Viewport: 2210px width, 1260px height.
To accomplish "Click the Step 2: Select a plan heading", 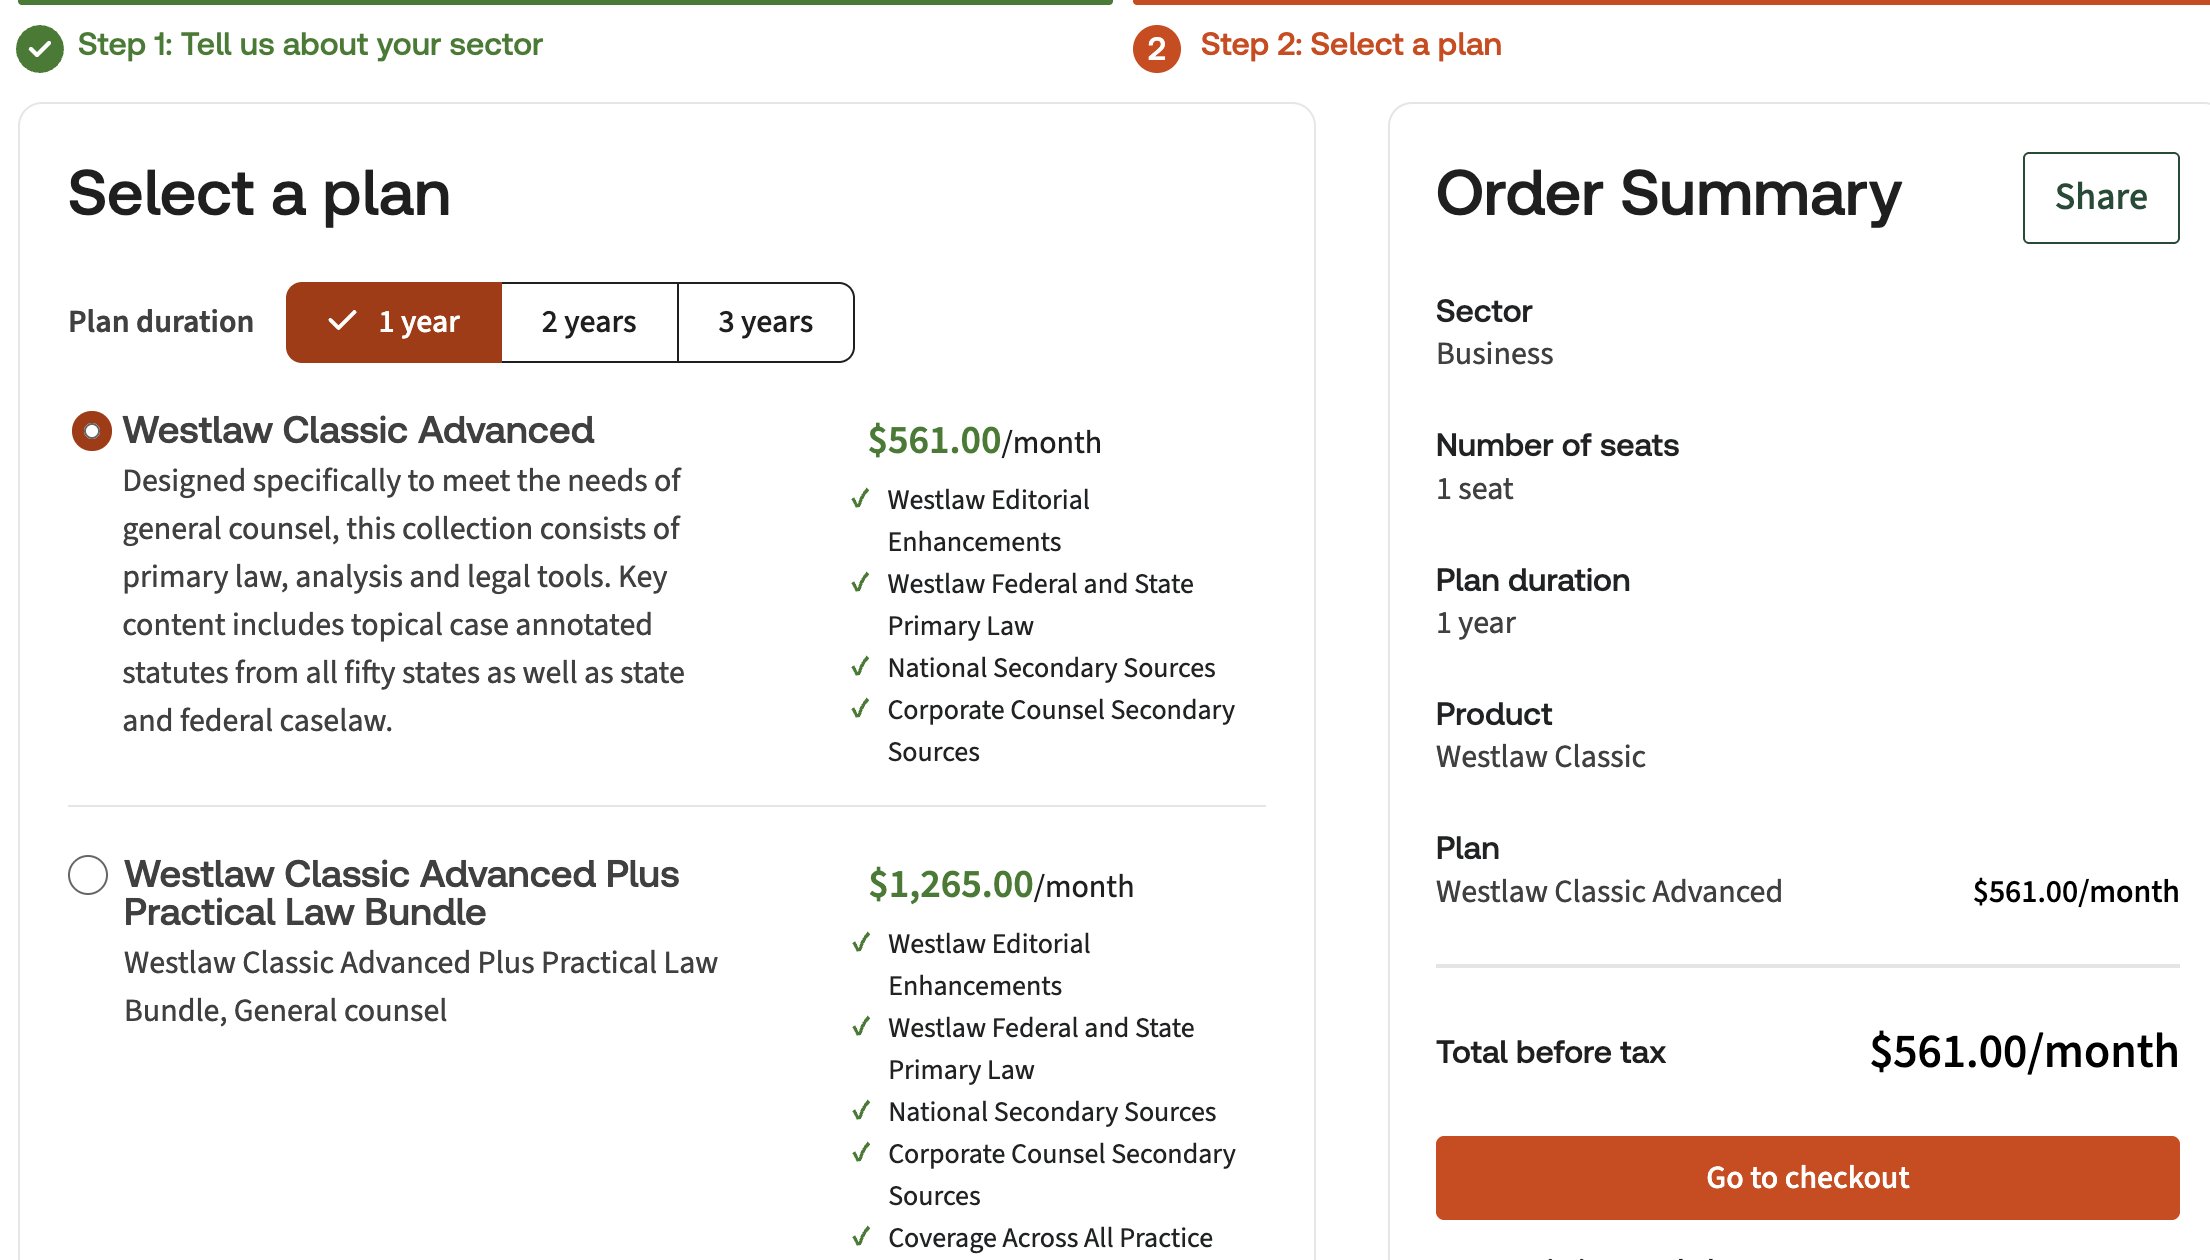I will (x=1350, y=45).
